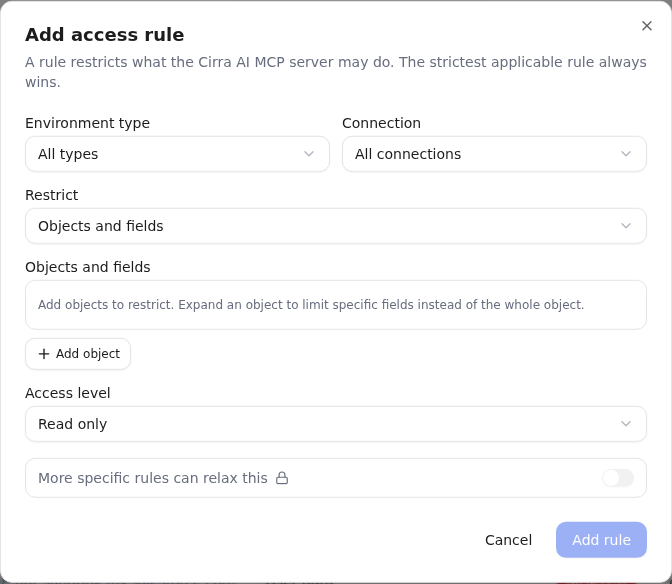Viewport: 672px width, 584px height.
Task: Toggle the More specific rules switch
Action: click(x=618, y=478)
